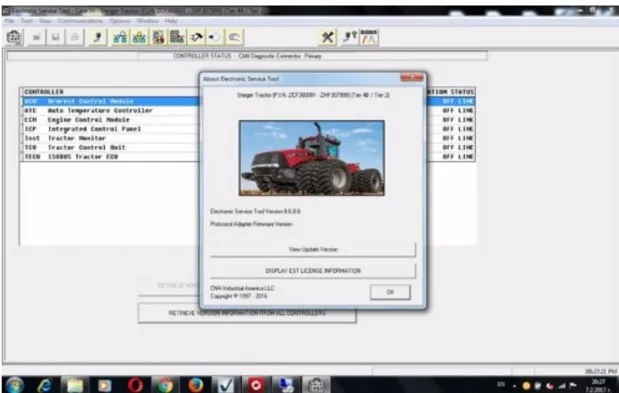The image size is (619, 393).
Task: Click the greyed open-folder toolbar icon
Action: pyautogui.click(x=36, y=37)
